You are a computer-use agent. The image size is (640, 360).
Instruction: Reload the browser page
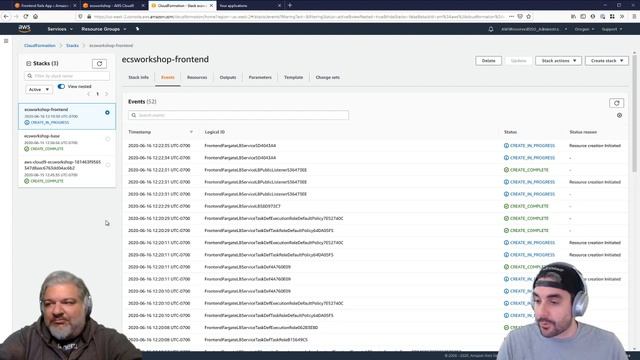click(x=26, y=16)
